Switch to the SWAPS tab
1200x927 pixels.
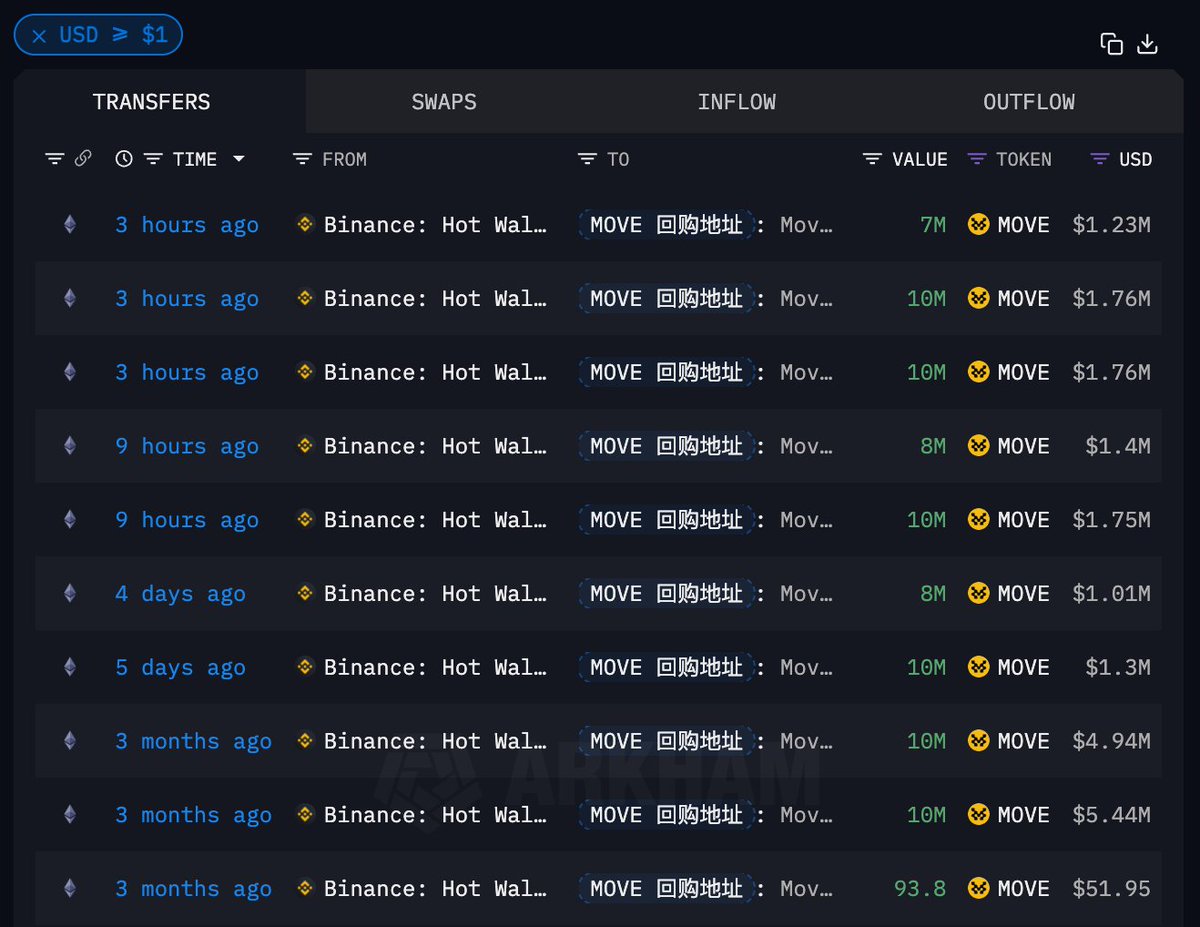coord(444,102)
